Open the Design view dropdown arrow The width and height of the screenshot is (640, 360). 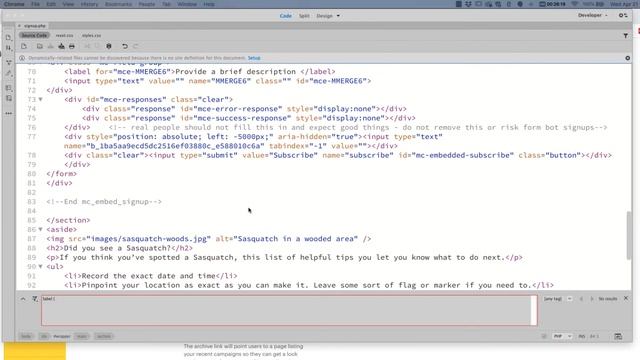pyautogui.click(x=338, y=16)
